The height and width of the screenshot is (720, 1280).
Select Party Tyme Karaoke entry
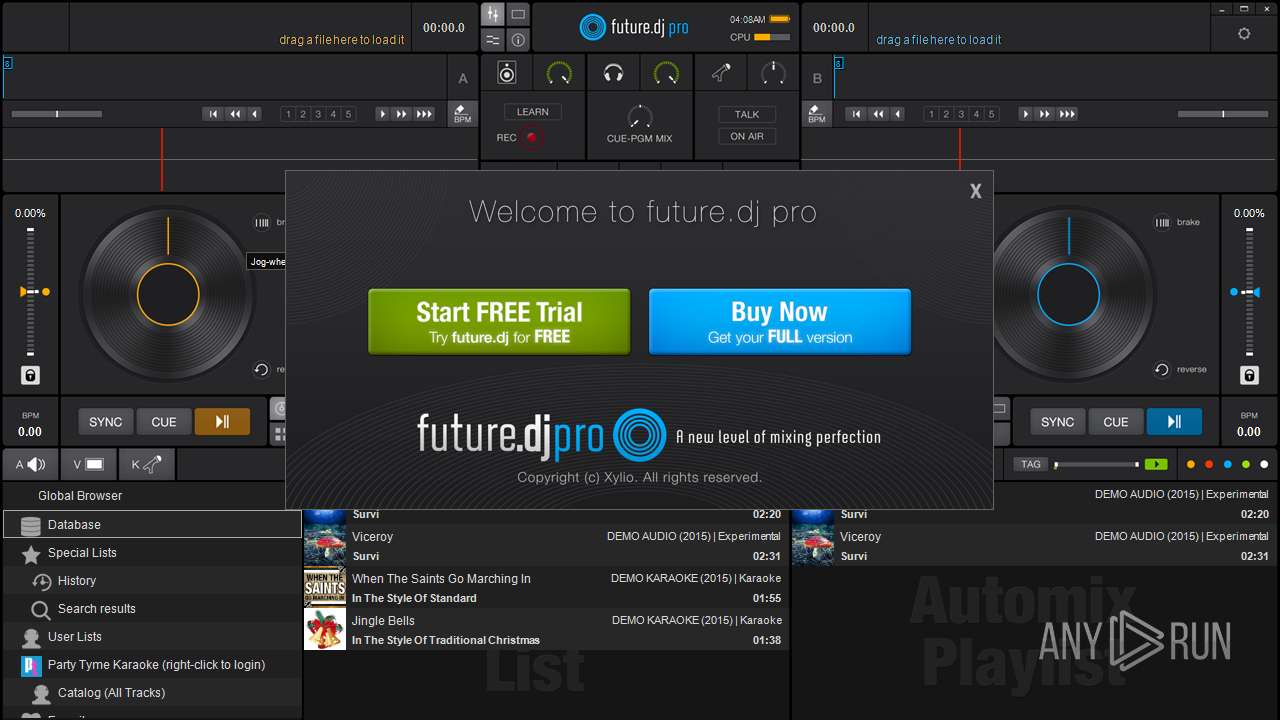152,664
